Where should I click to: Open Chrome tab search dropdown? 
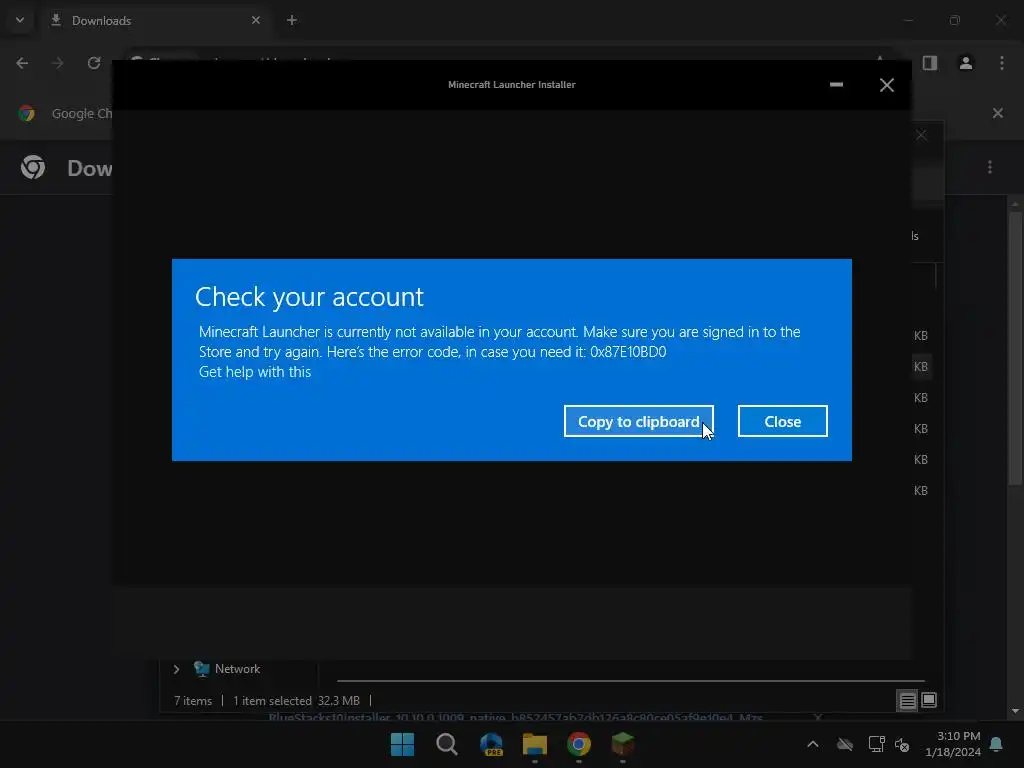pyautogui.click(x=20, y=20)
